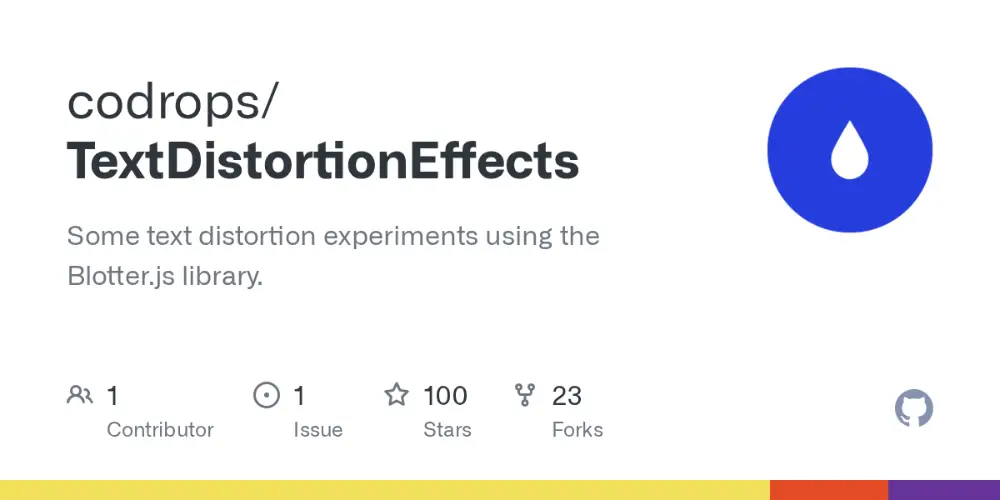Click the GitHub octocat logo
This screenshot has height=500, width=1000.
click(x=914, y=408)
